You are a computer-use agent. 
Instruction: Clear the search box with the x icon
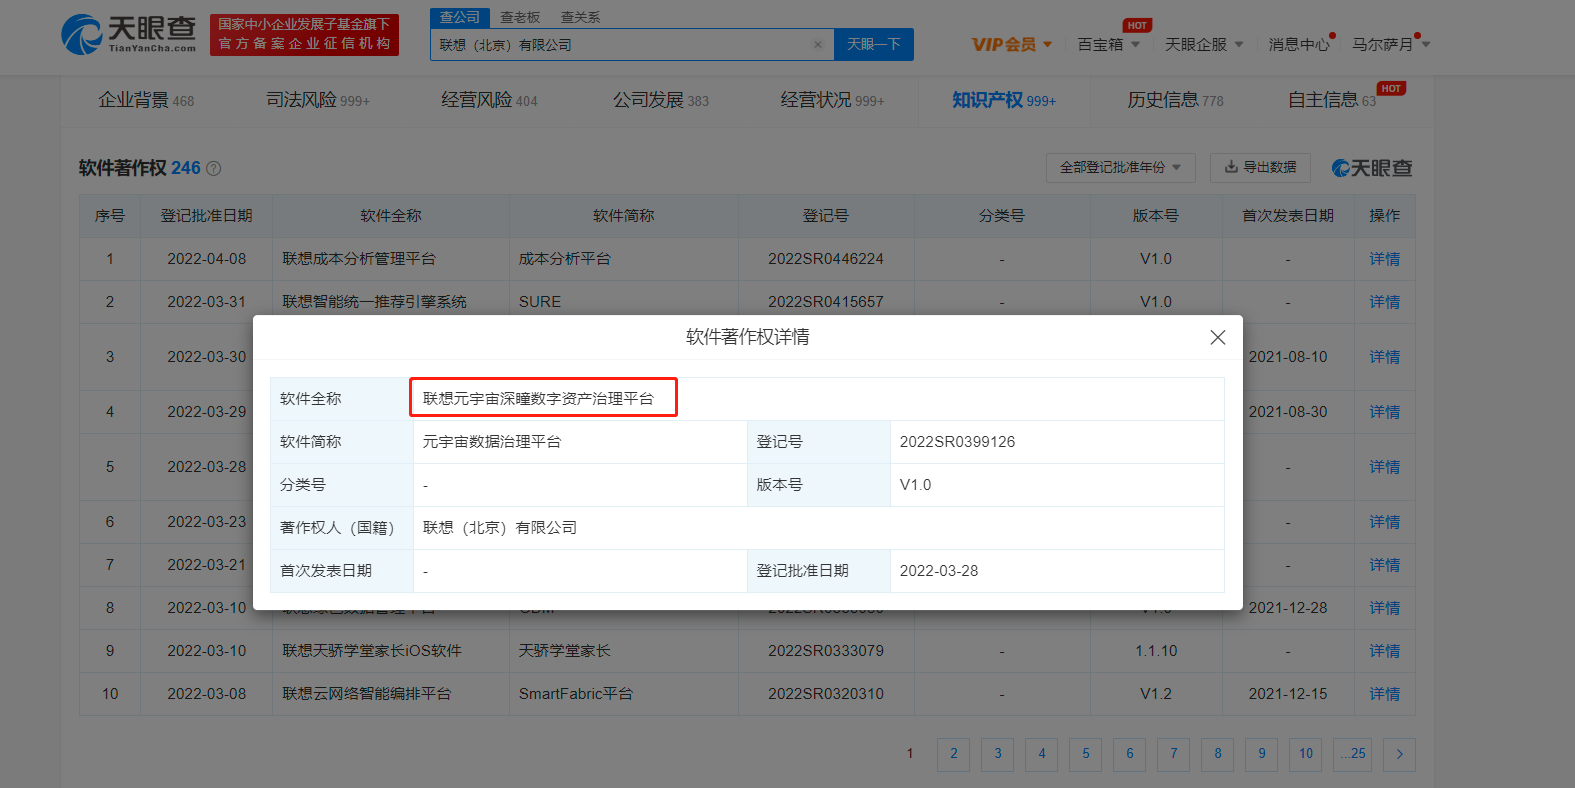tap(818, 44)
